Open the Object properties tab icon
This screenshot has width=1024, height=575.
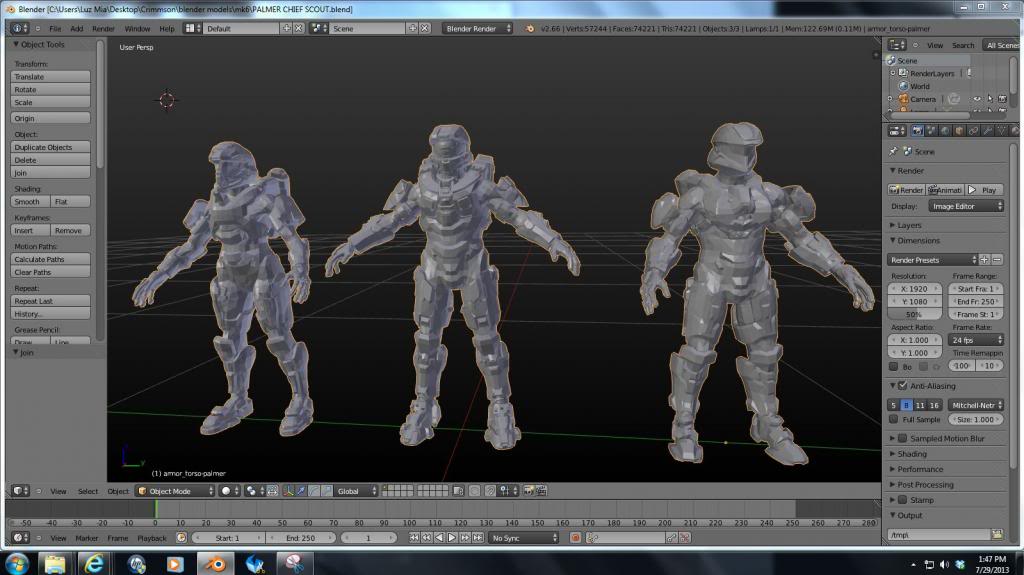pos(959,131)
